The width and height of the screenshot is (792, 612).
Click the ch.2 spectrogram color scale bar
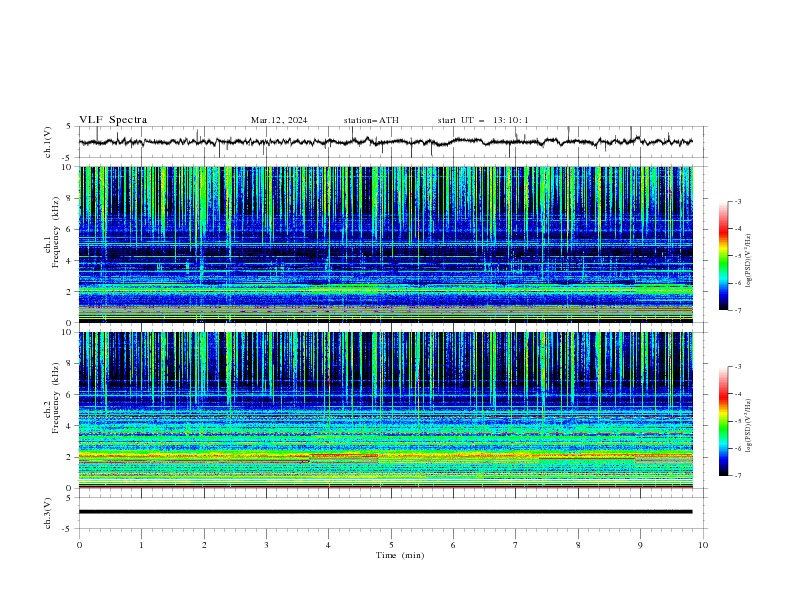coord(723,421)
